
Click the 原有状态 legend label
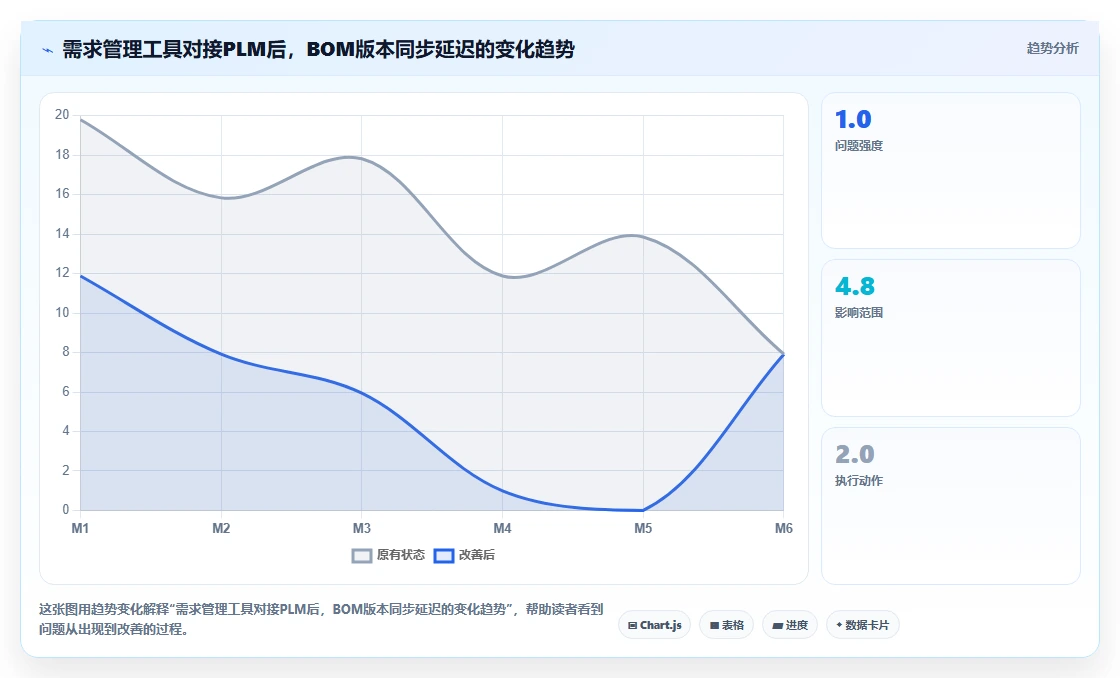click(401, 555)
